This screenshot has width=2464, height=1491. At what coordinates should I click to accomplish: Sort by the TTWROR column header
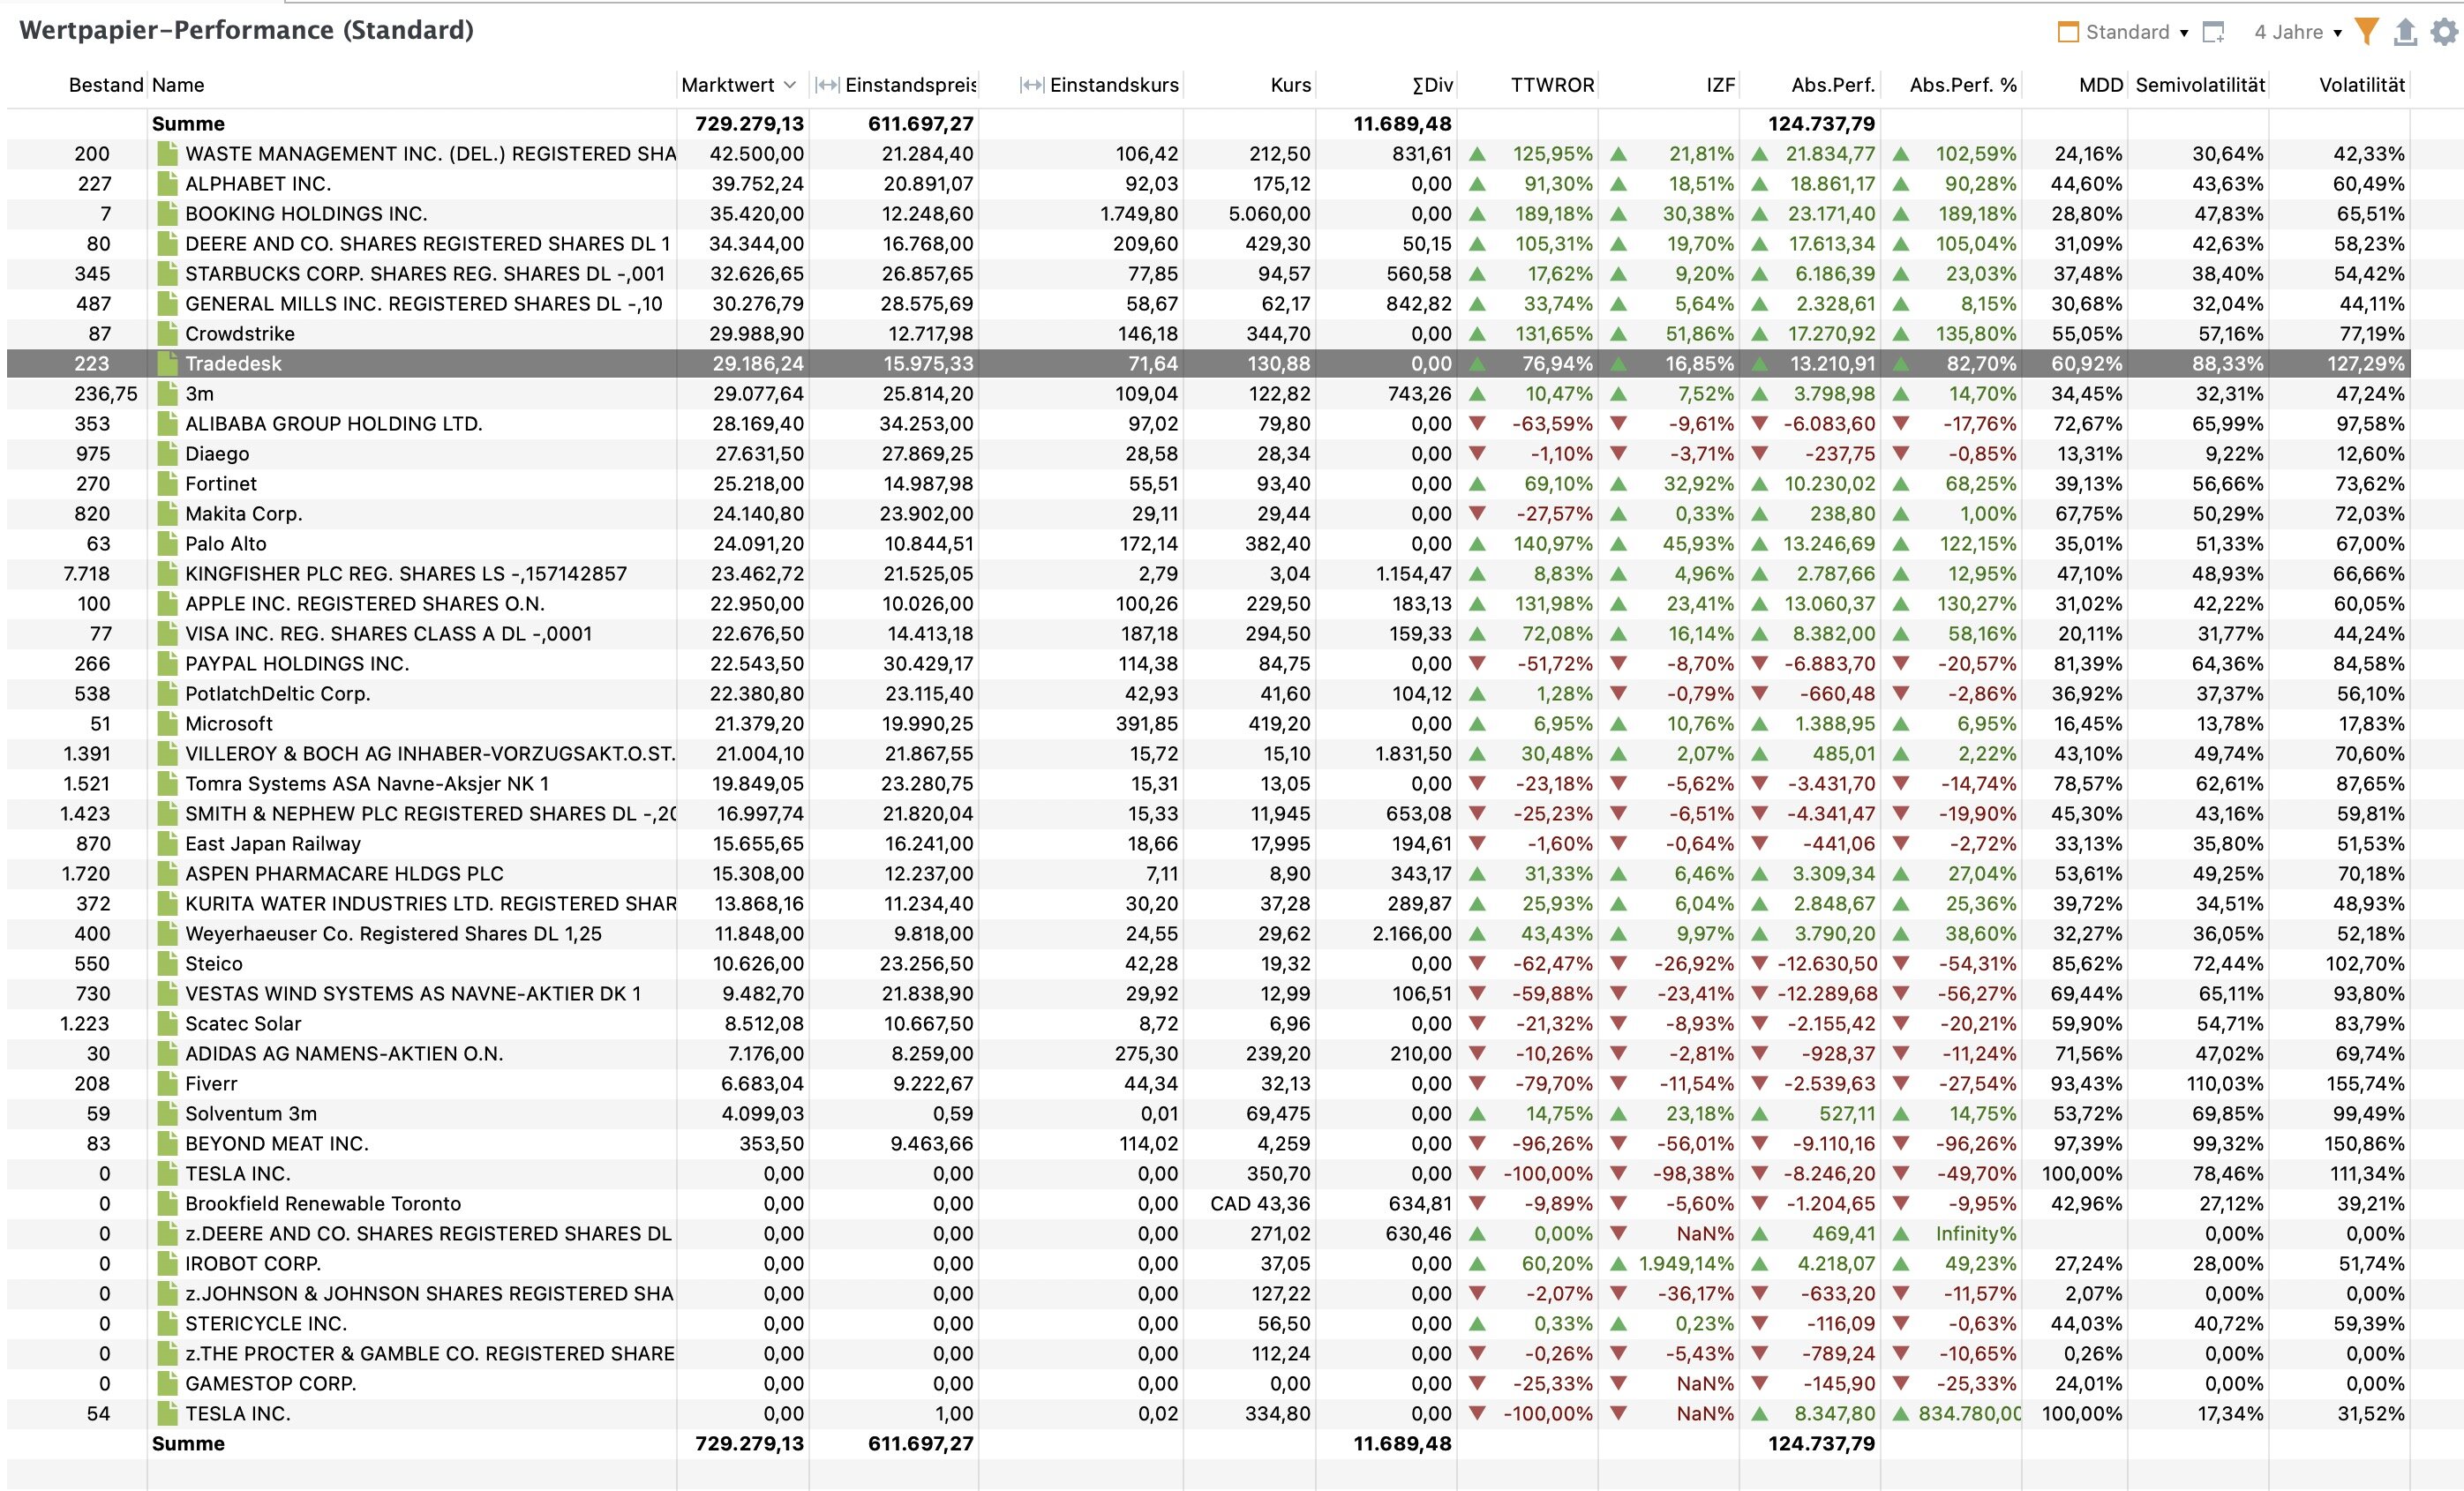1551,85
